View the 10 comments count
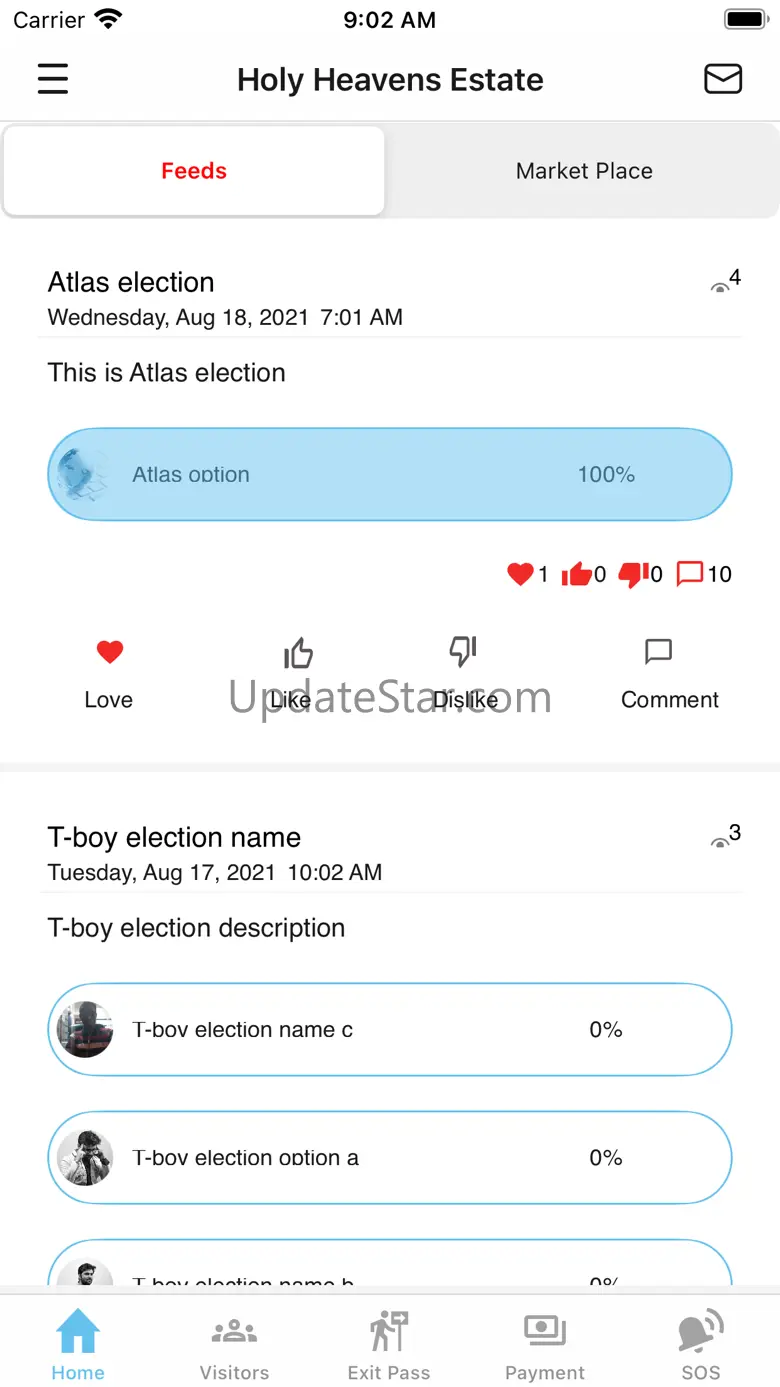780x1387 pixels. [705, 574]
